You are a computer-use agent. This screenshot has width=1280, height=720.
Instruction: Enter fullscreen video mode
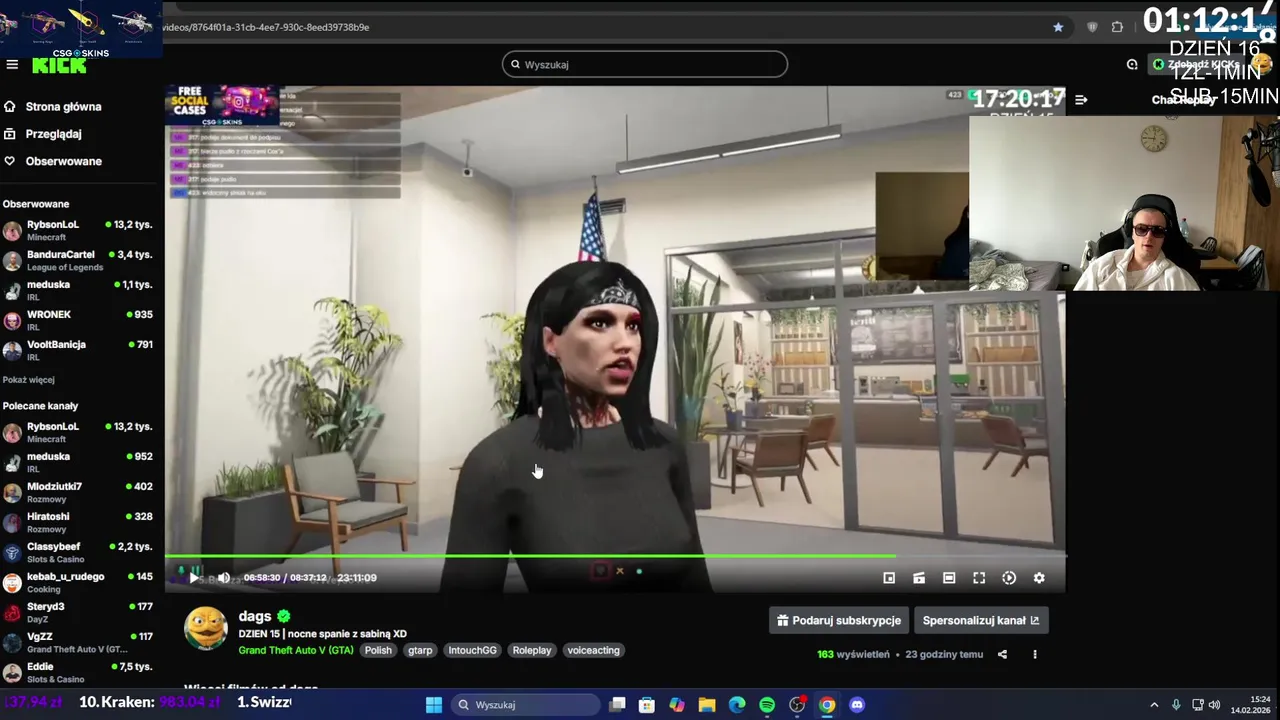click(979, 578)
